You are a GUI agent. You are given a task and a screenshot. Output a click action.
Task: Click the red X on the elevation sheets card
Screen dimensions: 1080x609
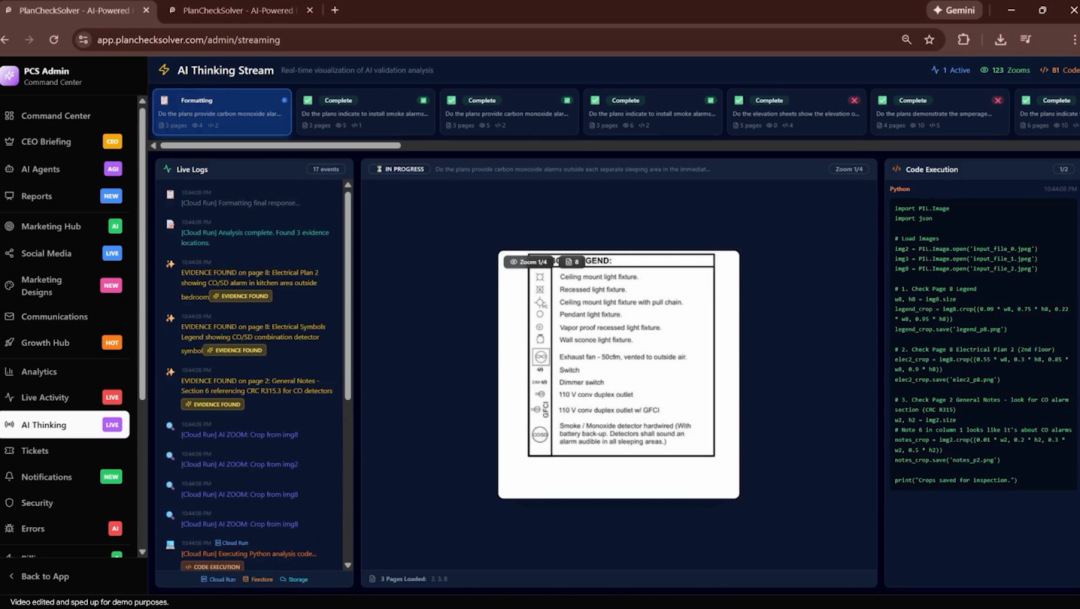click(856, 100)
